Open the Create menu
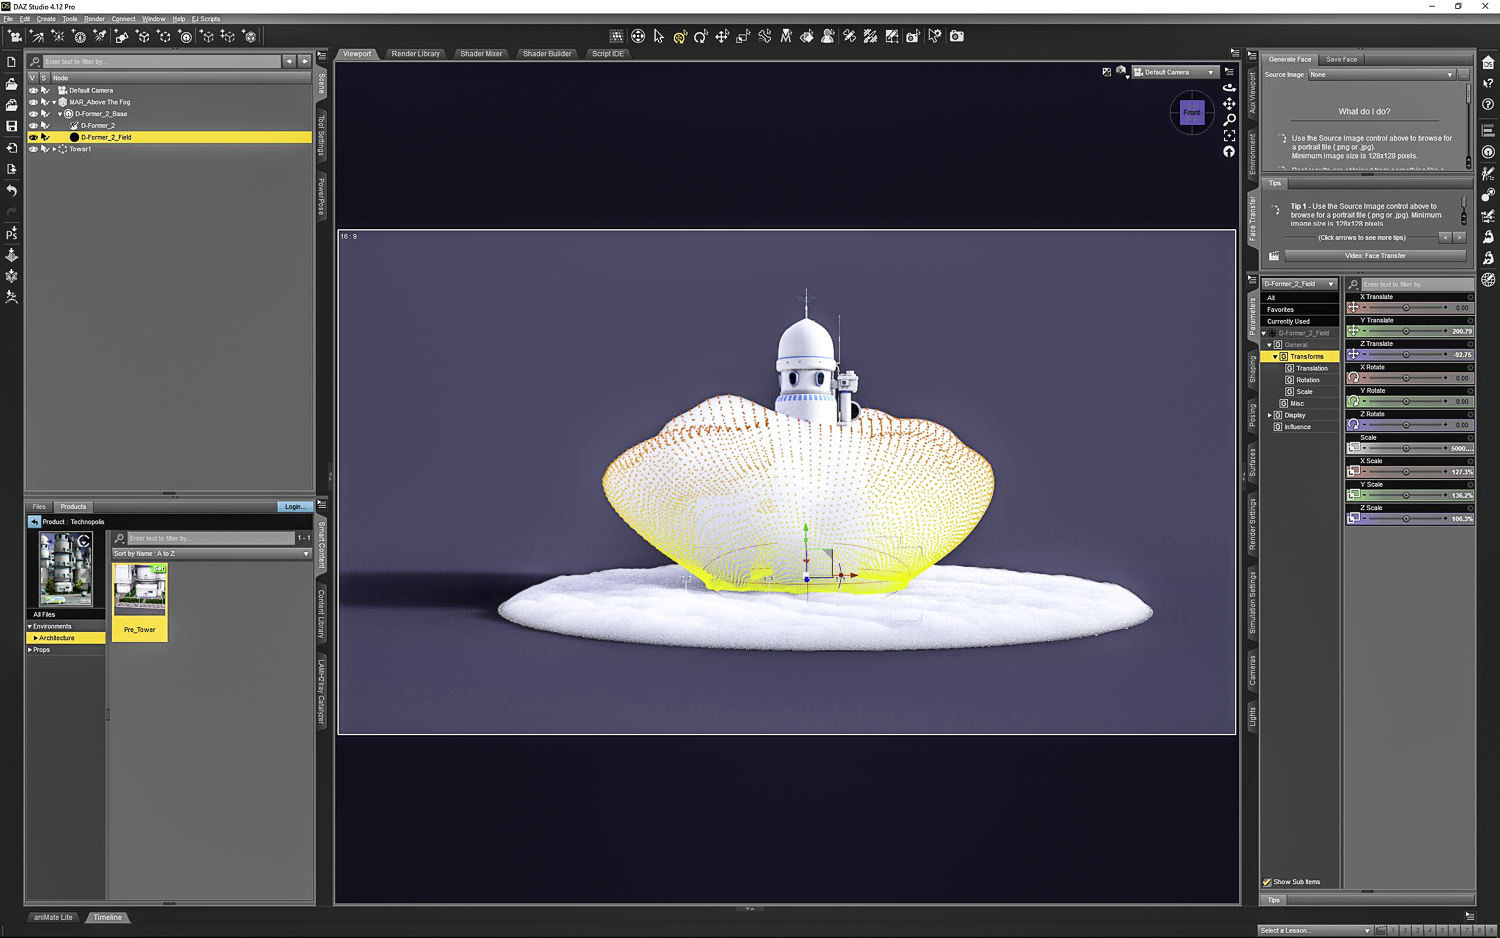 tap(46, 19)
